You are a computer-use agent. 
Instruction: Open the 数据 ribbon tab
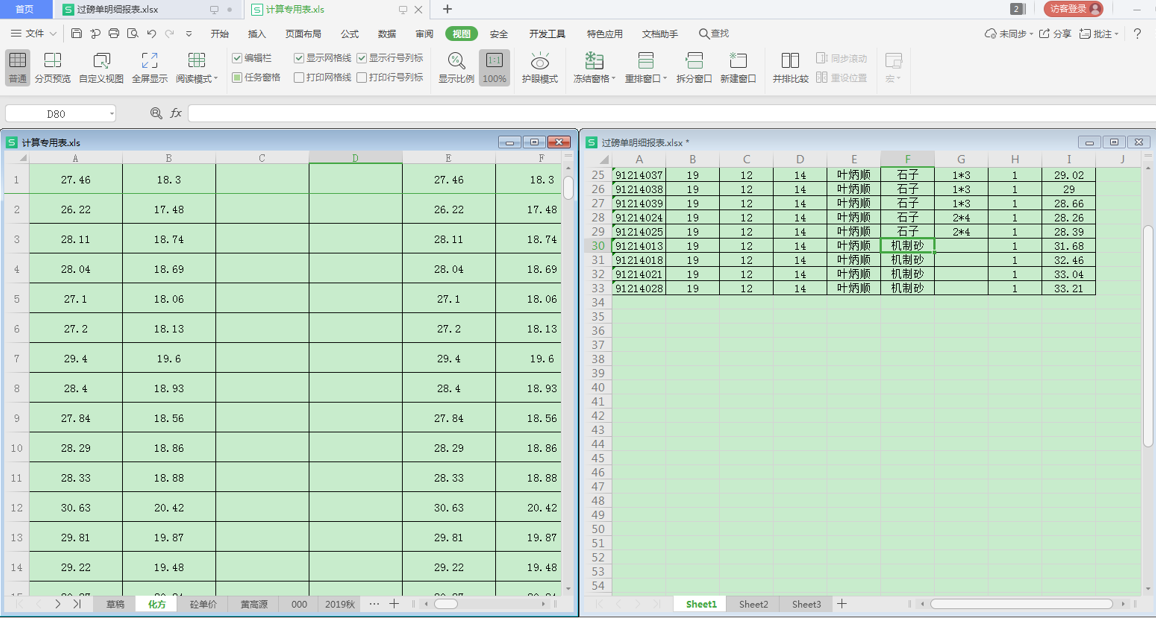(x=387, y=33)
